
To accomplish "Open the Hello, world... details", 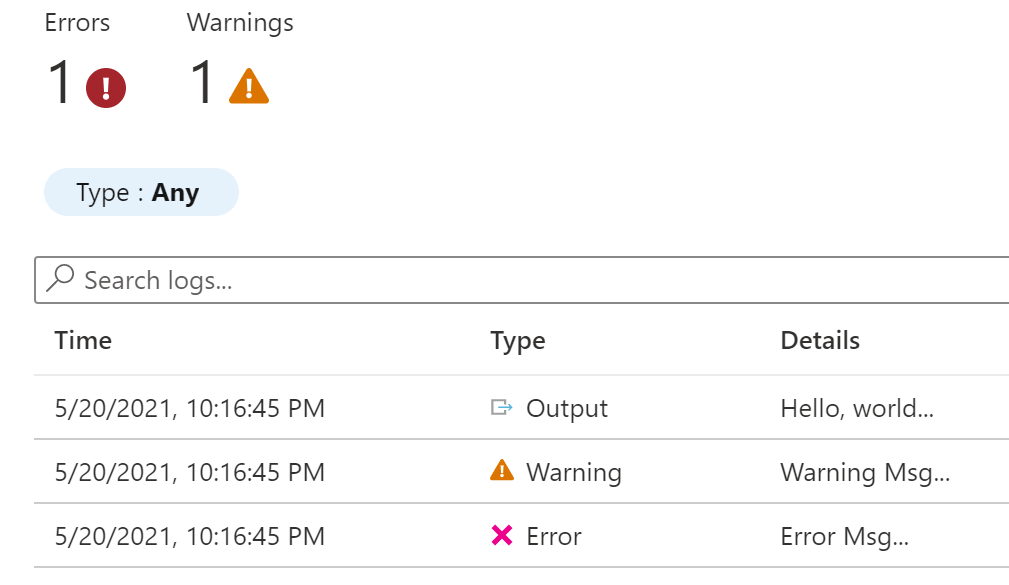I will click(856, 409).
